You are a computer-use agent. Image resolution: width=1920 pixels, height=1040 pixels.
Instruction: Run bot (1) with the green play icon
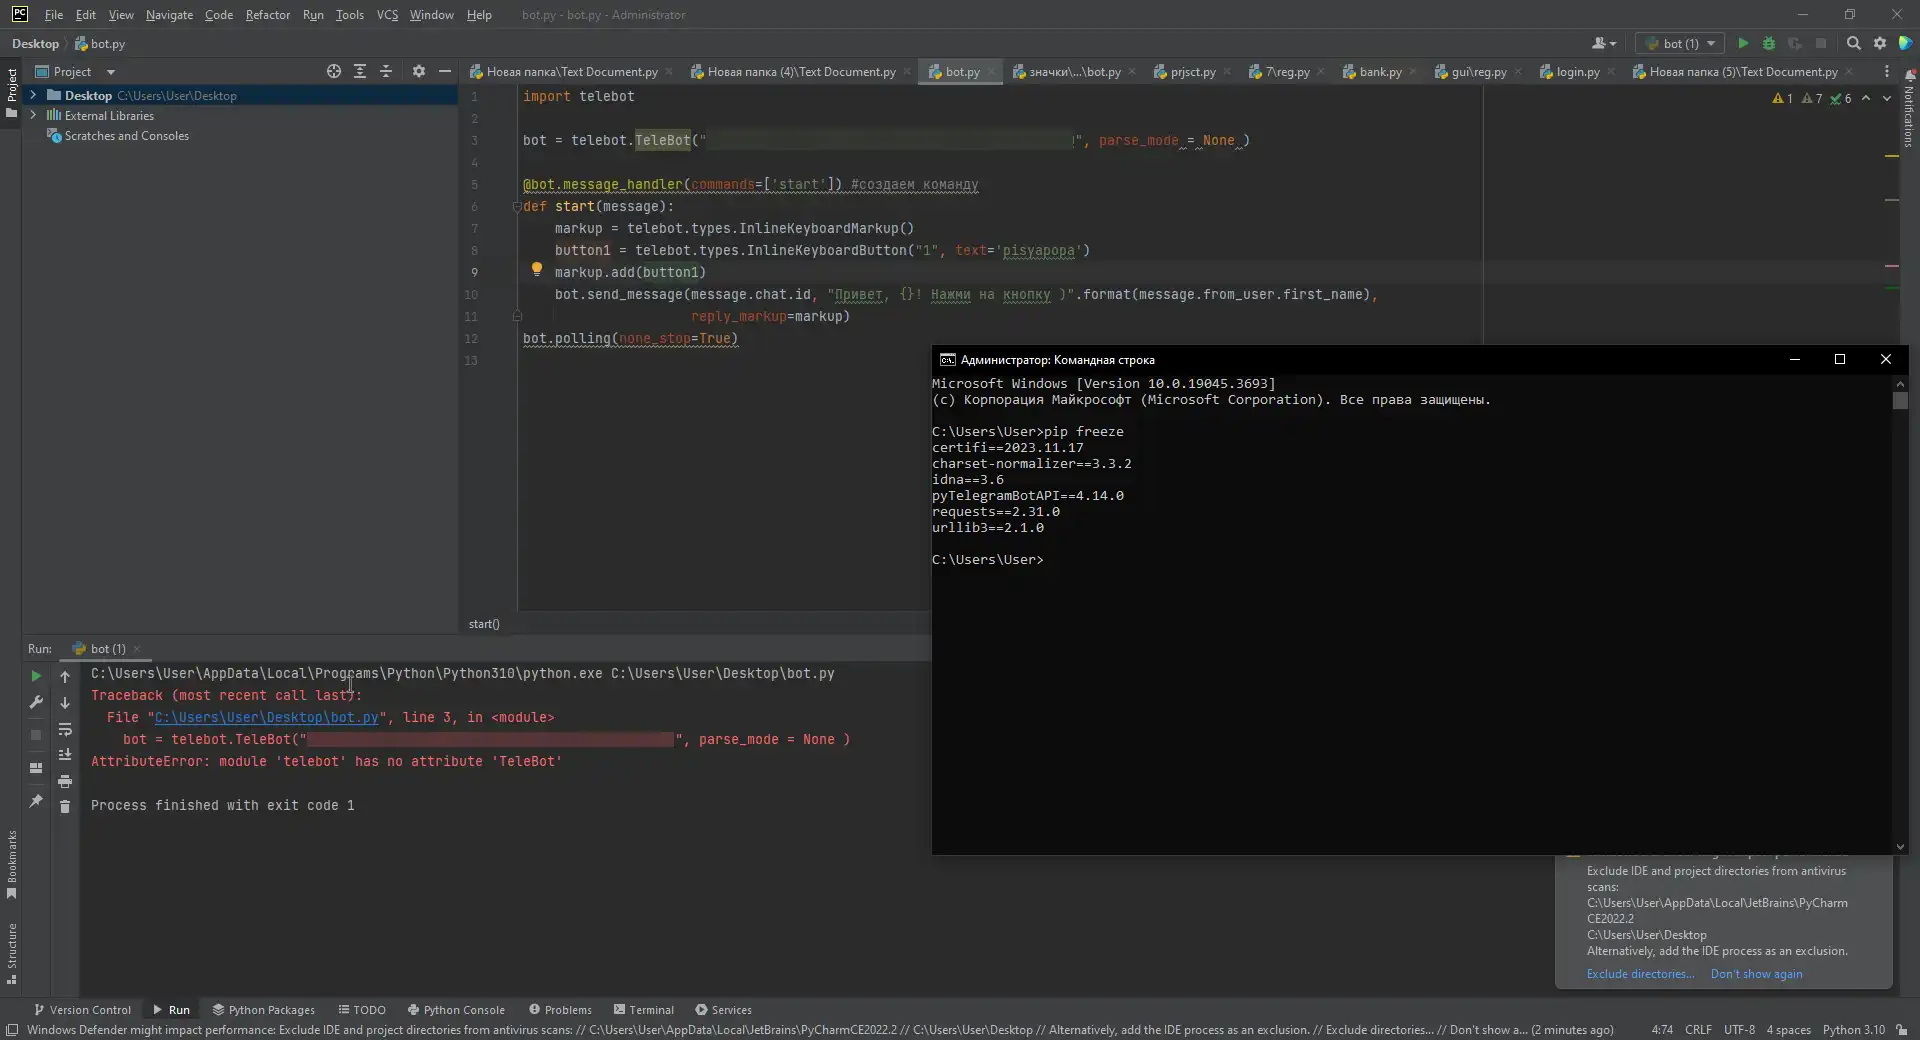1743,43
